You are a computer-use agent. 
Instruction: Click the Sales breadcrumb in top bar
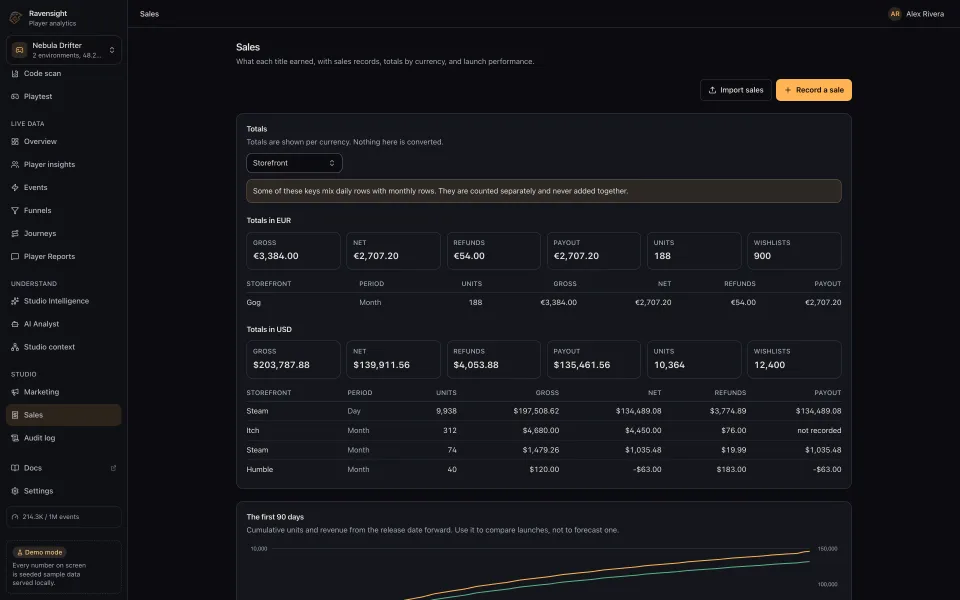click(149, 13)
